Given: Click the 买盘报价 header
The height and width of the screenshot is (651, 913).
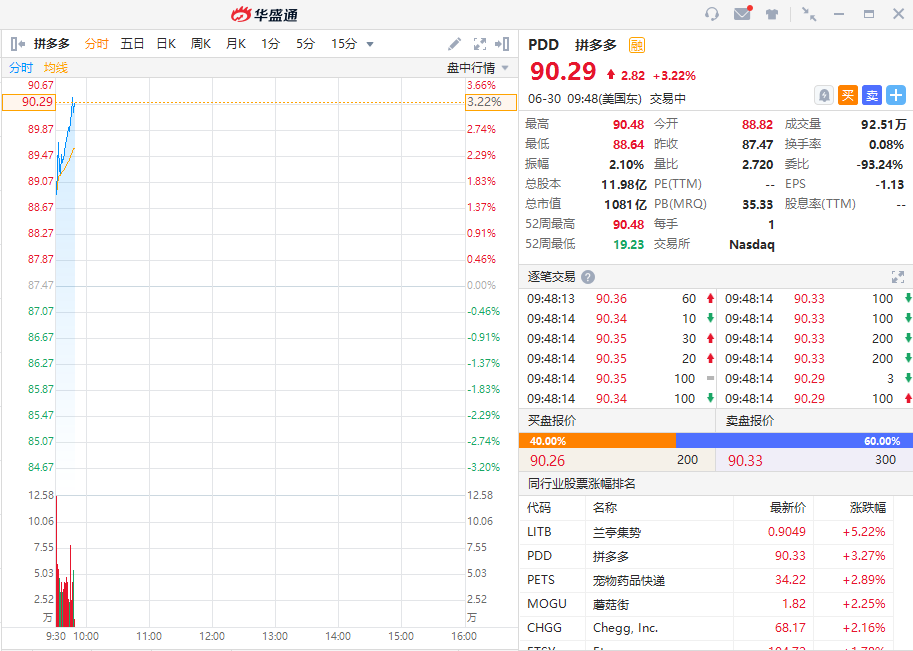Looking at the screenshot, I should [552, 421].
